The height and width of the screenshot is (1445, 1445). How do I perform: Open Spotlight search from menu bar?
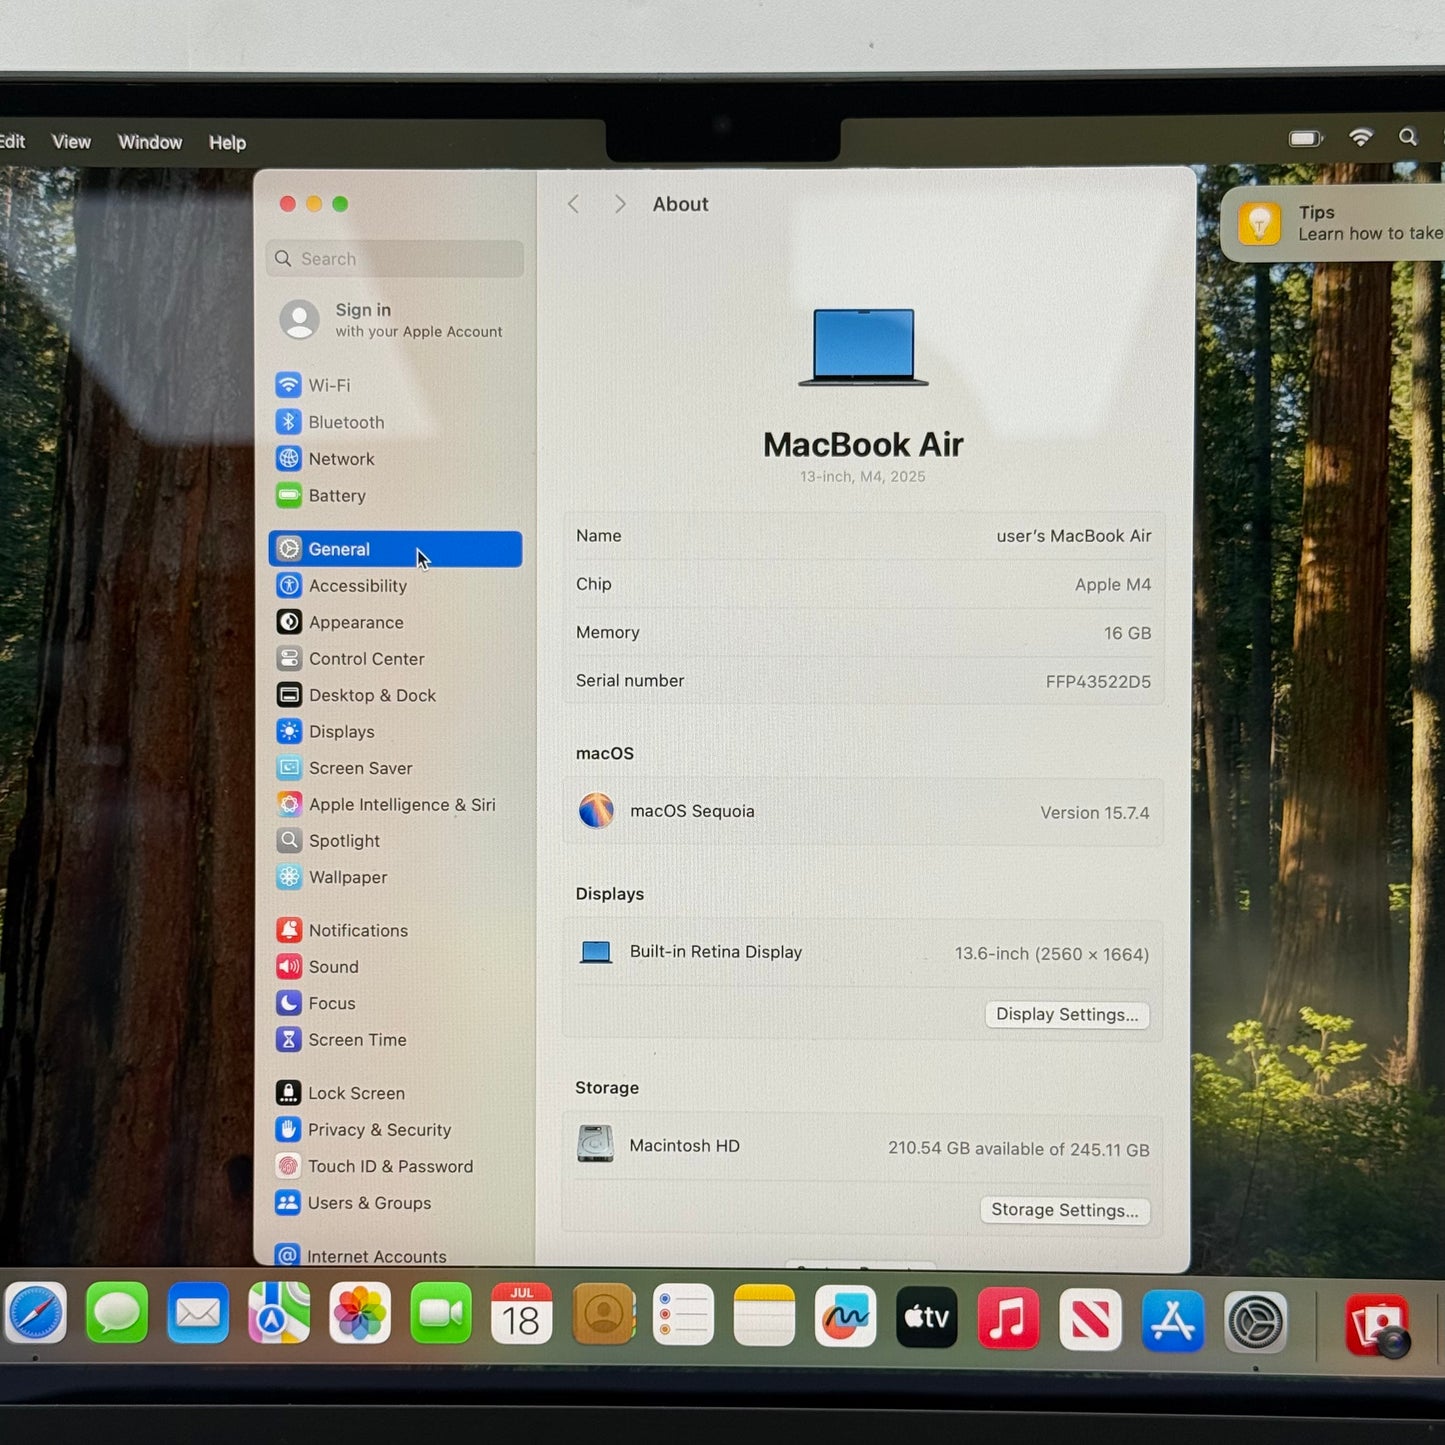[x=1408, y=137]
